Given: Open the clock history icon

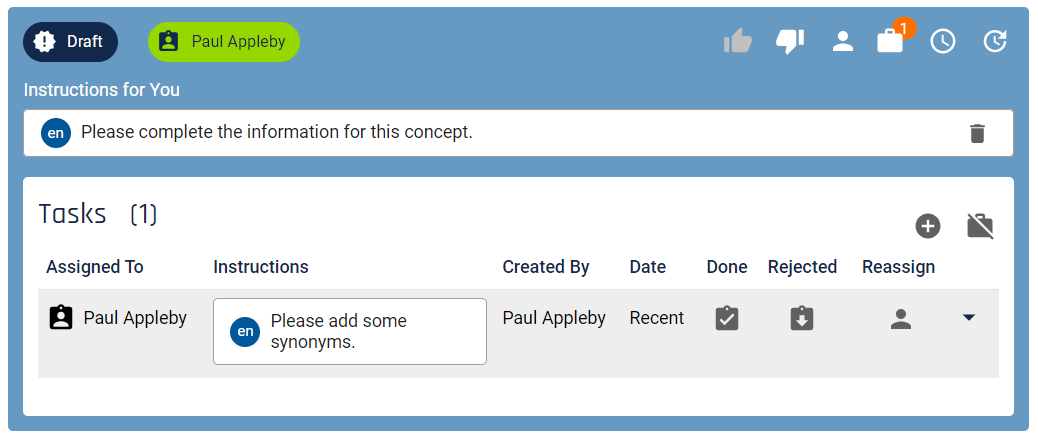Looking at the screenshot, I should coord(943,42).
